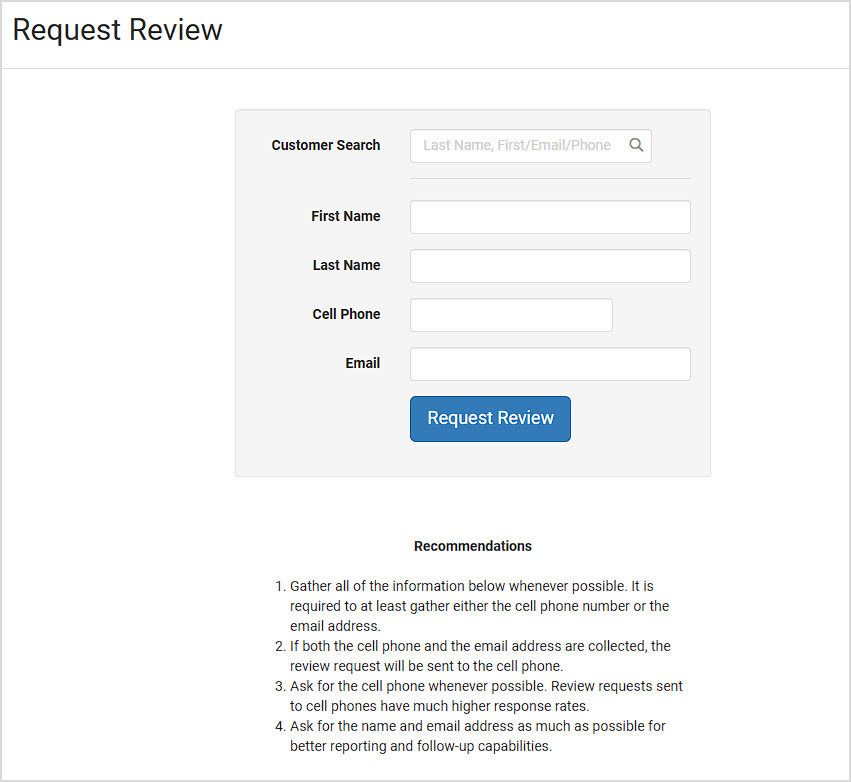Click recommendation two about both contacts collected
The height and width of the screenshot is (782, 851).
click(473, 656)
